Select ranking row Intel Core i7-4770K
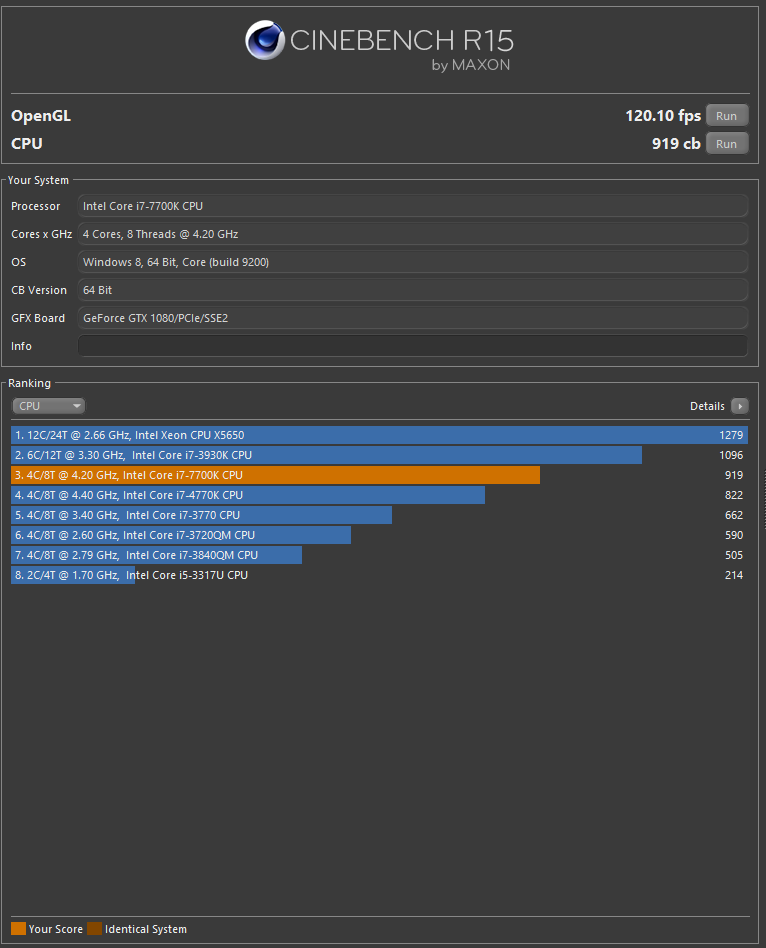The width and height of the screenshot is (766, 948). pyautogui.click(x=380, y=495)
